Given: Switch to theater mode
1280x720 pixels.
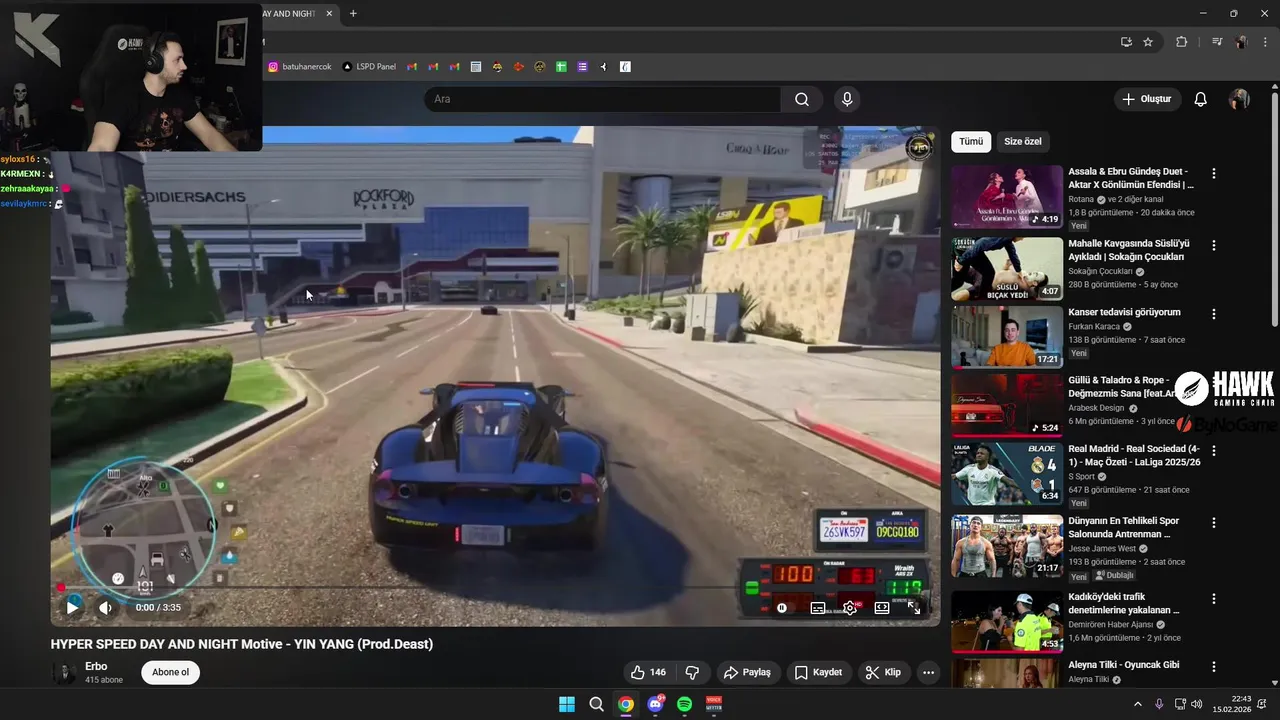Looking at the screenshot, I should [882, 607].
